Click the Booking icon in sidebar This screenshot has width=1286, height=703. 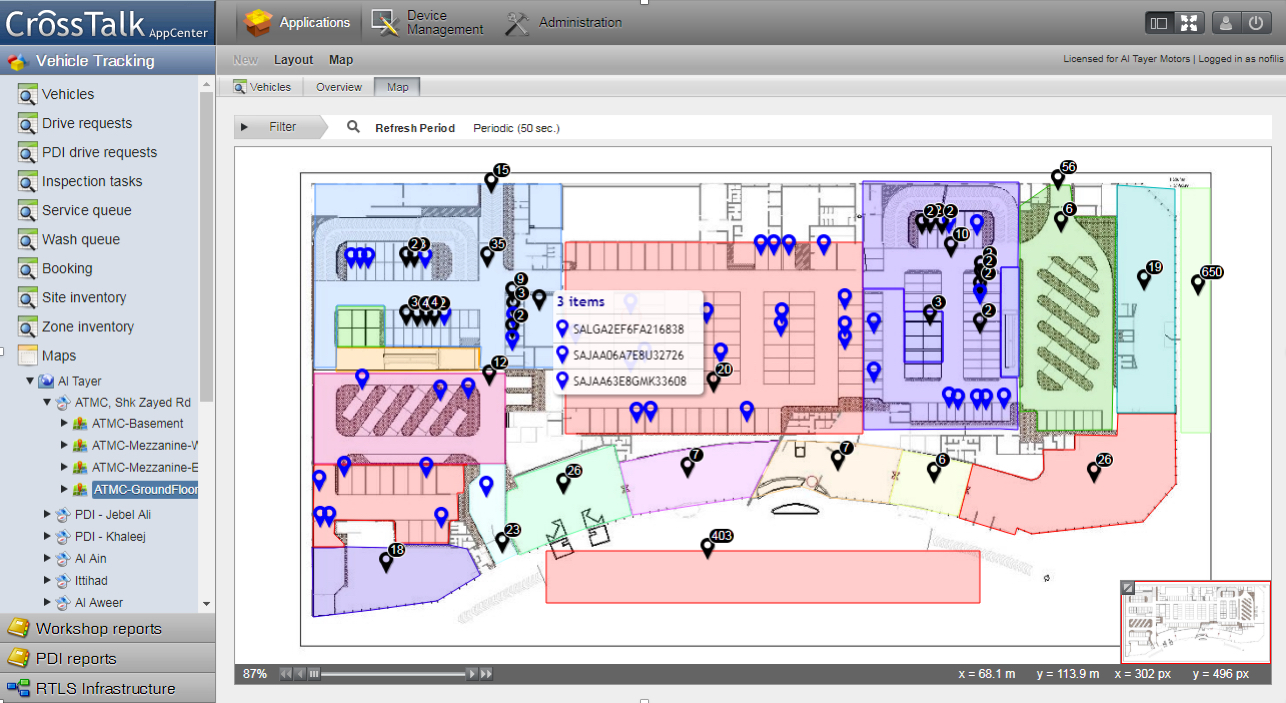click(x=27, y=268)
